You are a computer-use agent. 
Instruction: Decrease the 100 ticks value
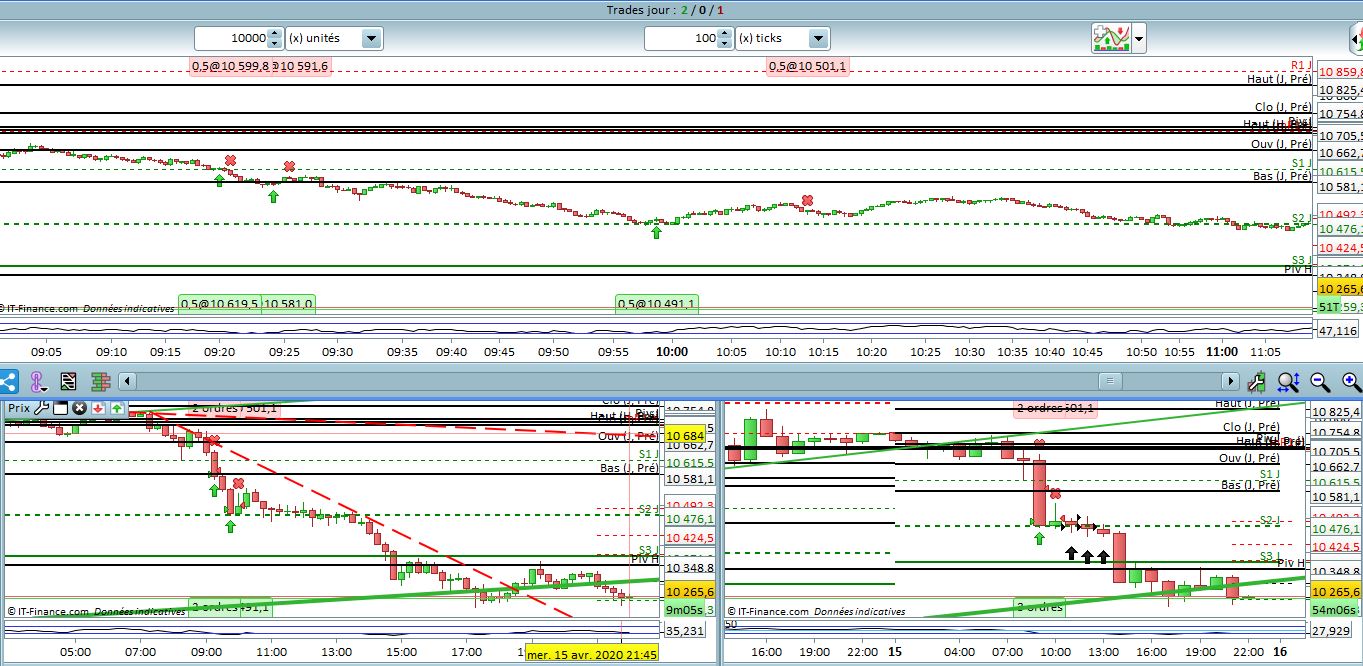point(726,44)
